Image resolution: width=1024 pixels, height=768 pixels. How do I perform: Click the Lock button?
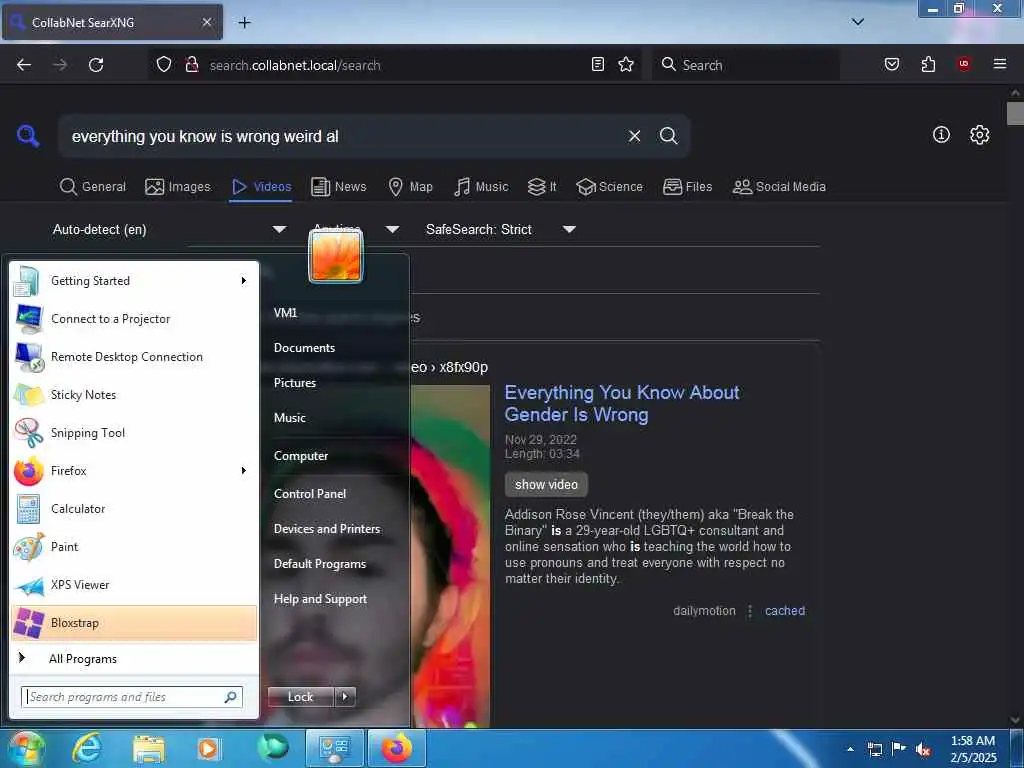(x=300, y=697)
